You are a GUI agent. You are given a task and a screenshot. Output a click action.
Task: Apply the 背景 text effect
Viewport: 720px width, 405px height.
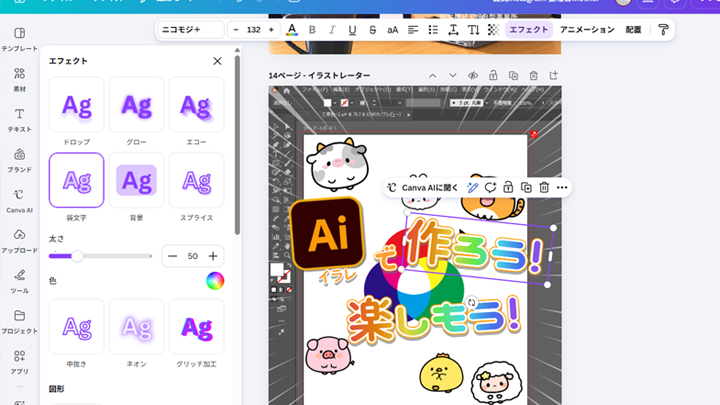coord(136,180)
